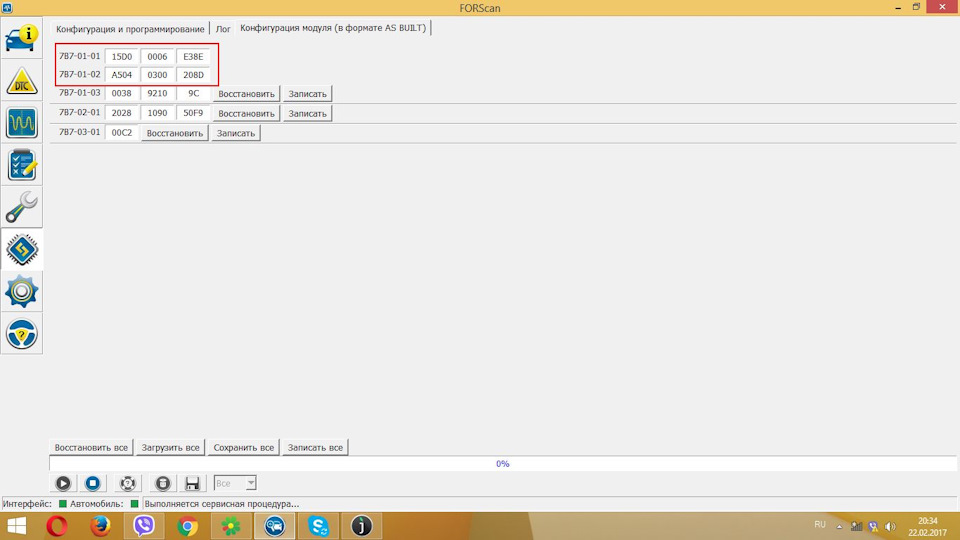The height and width of the screenshot is (540, 960).
Task: Open Viber from the taskbar
Action: 144,526
